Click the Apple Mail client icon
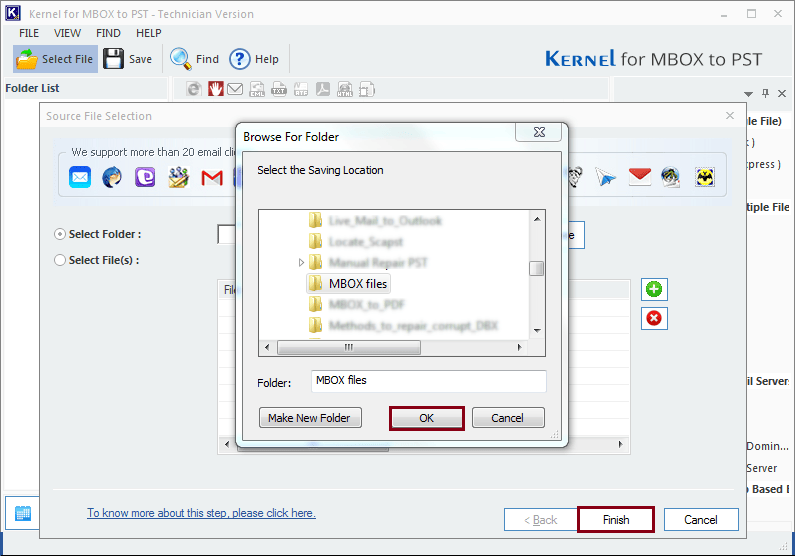 point(80,177)
